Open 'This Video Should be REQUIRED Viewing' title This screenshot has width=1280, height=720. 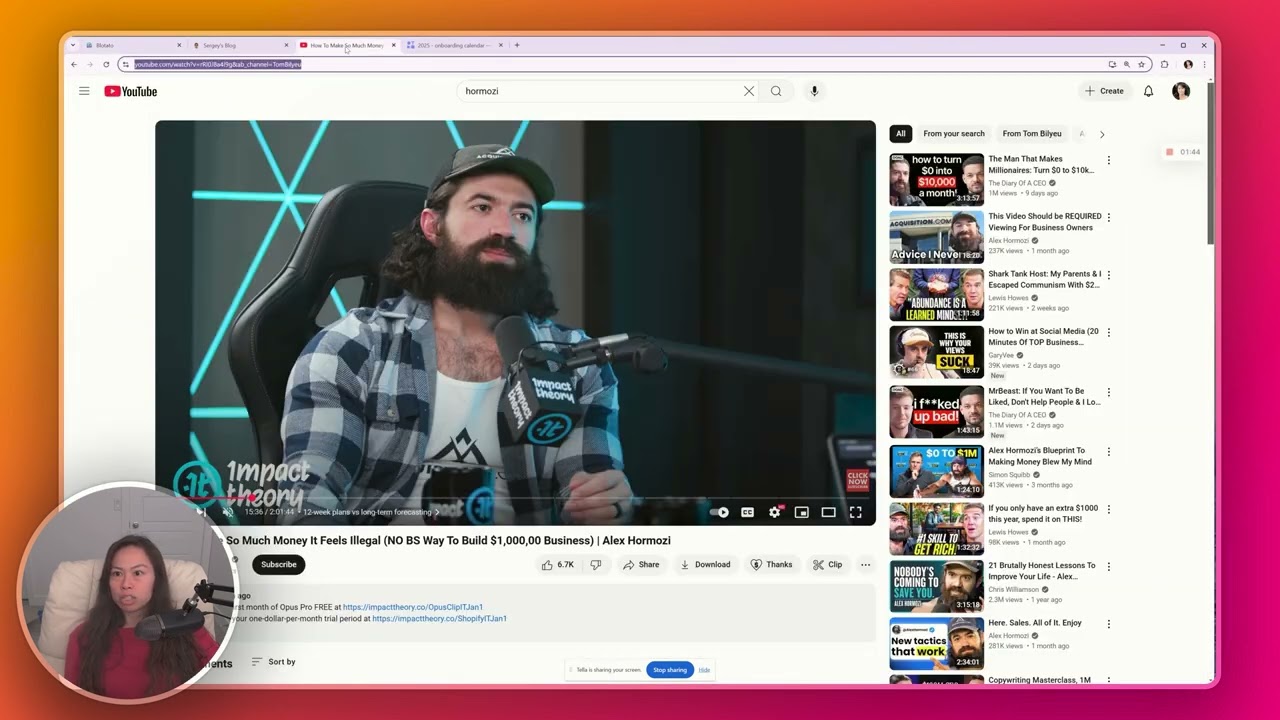[x=1044, y=222]
